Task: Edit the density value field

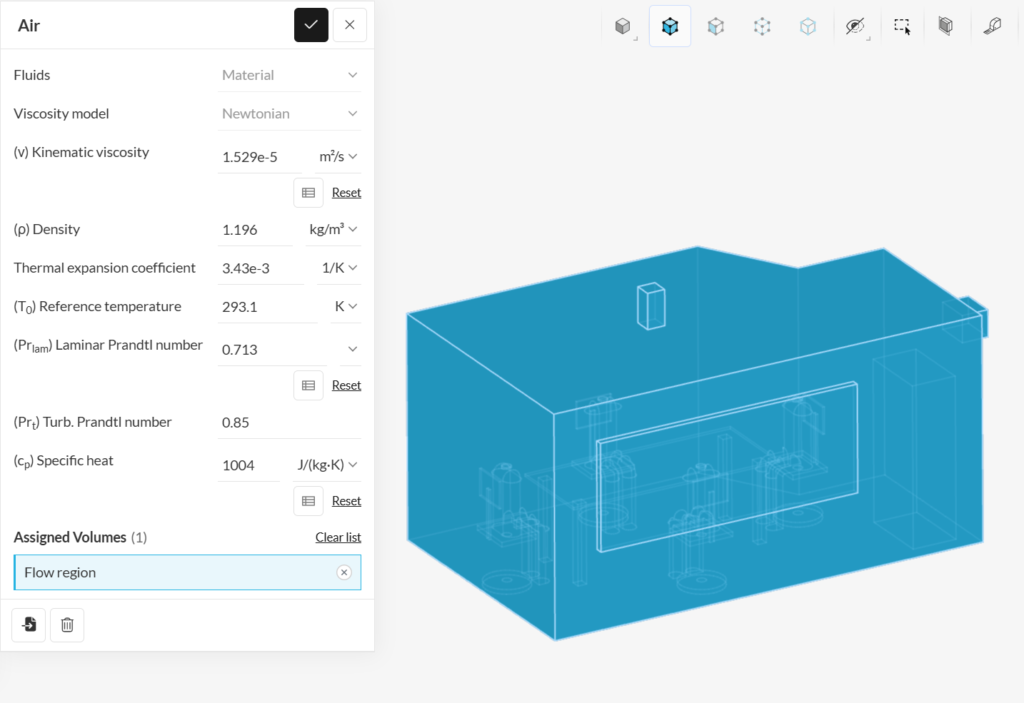Action: [x=255, y=230]
